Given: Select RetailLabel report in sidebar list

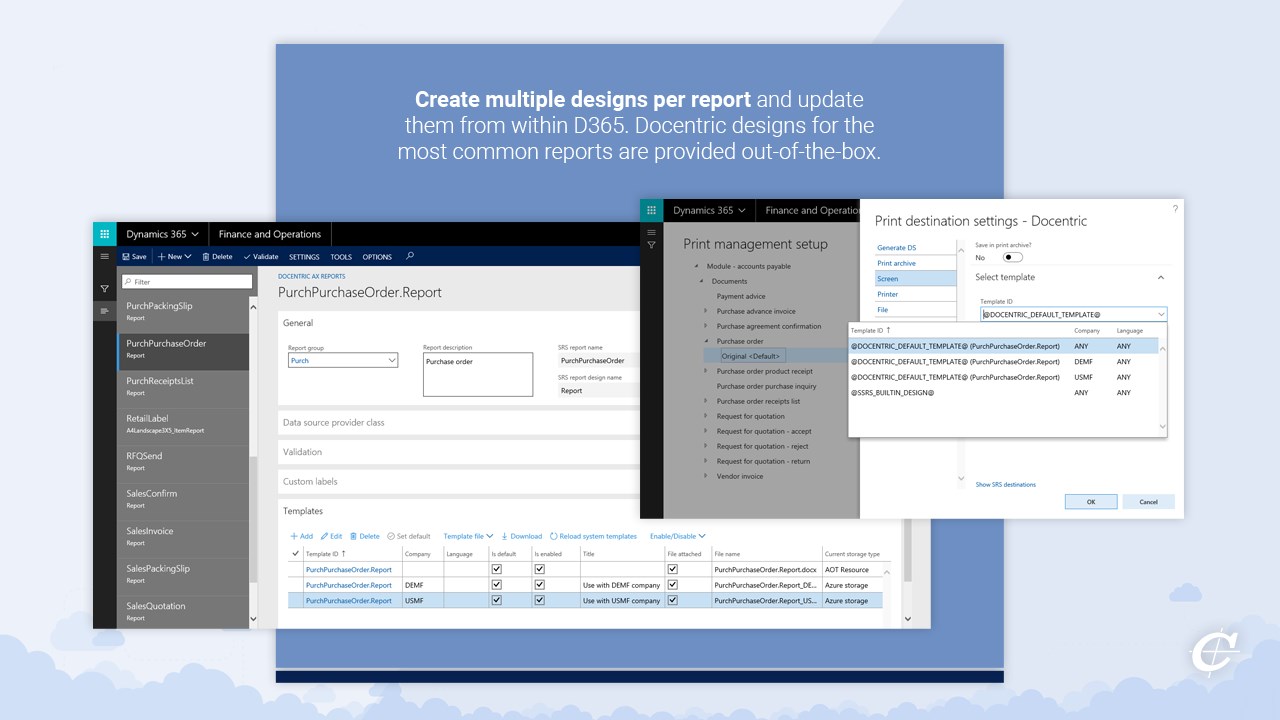Looking at the screenshot, I should coord(183,424).
